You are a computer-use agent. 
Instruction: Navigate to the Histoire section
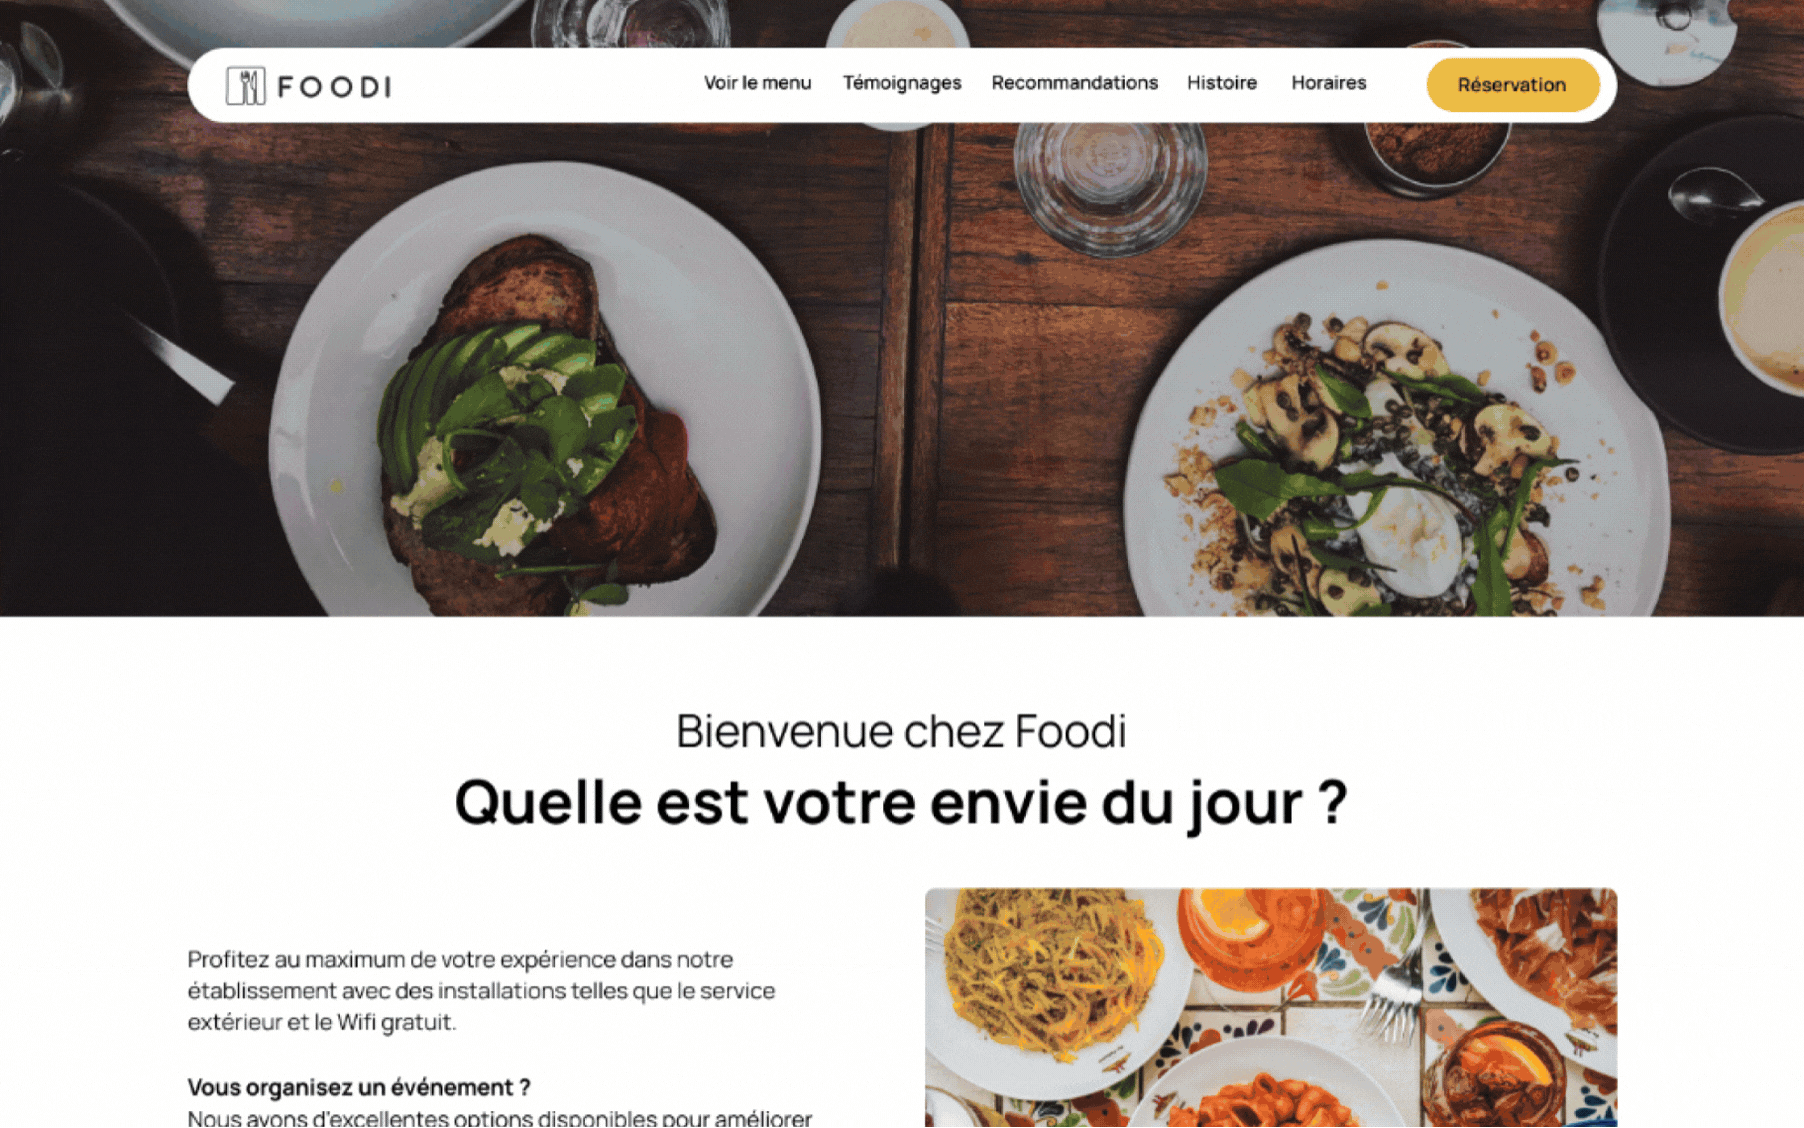click(x=1221, y=83)
